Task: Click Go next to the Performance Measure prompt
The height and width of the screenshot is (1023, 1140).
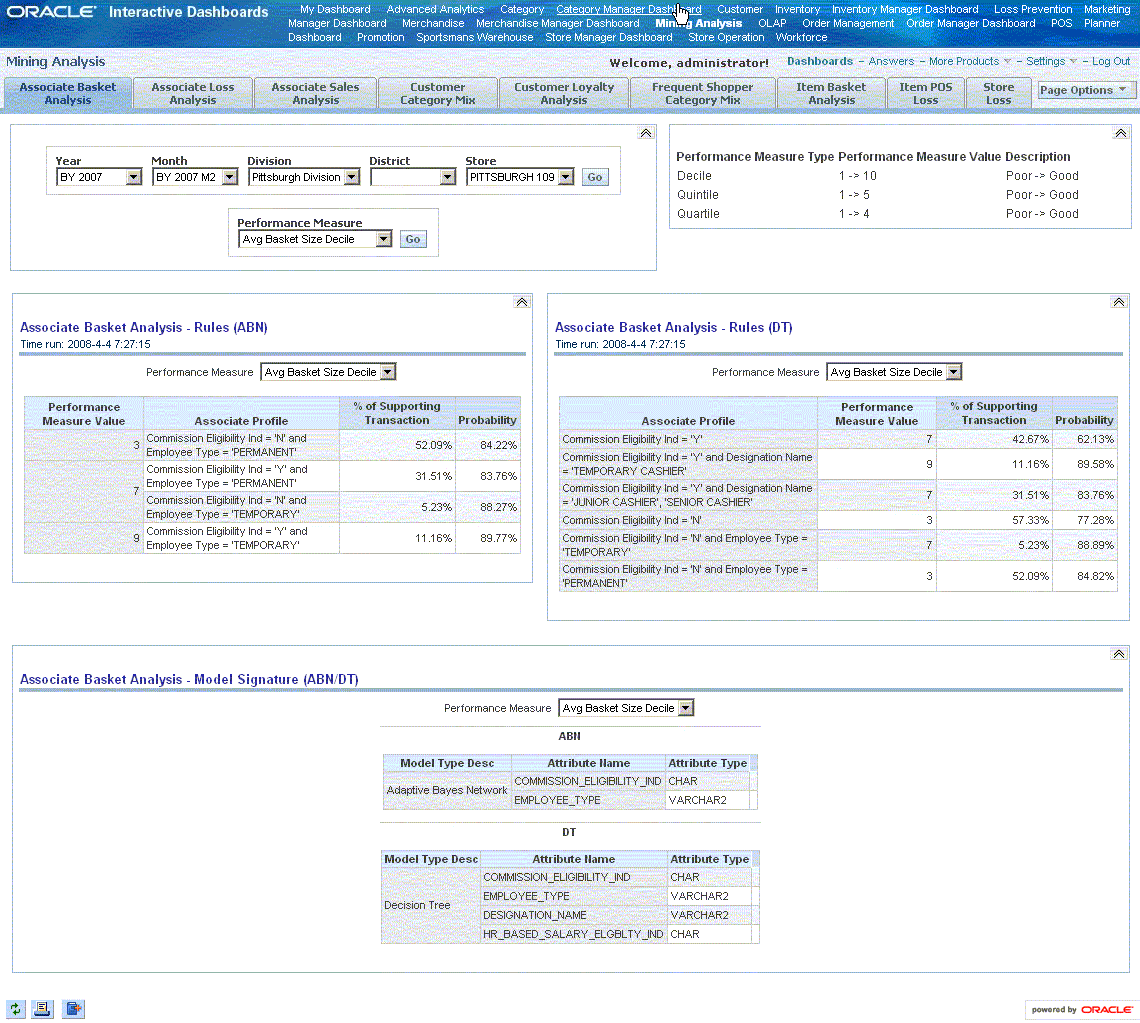Action: (413, 239)
